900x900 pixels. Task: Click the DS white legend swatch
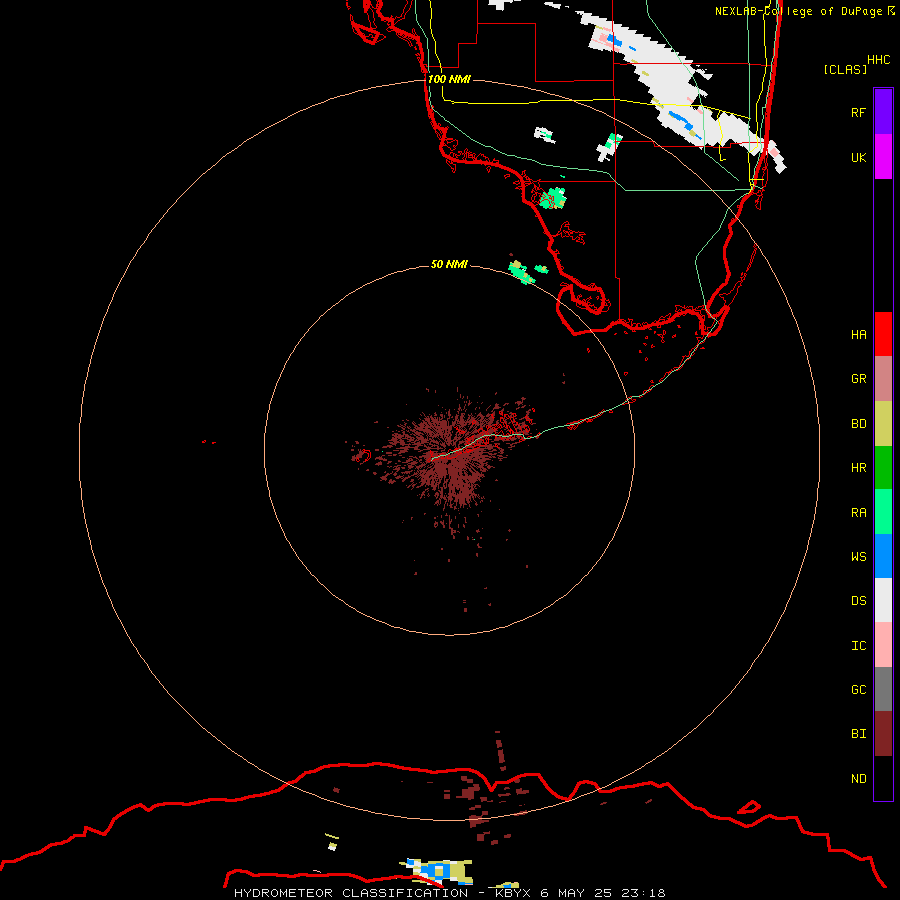(x=883, y=600)
